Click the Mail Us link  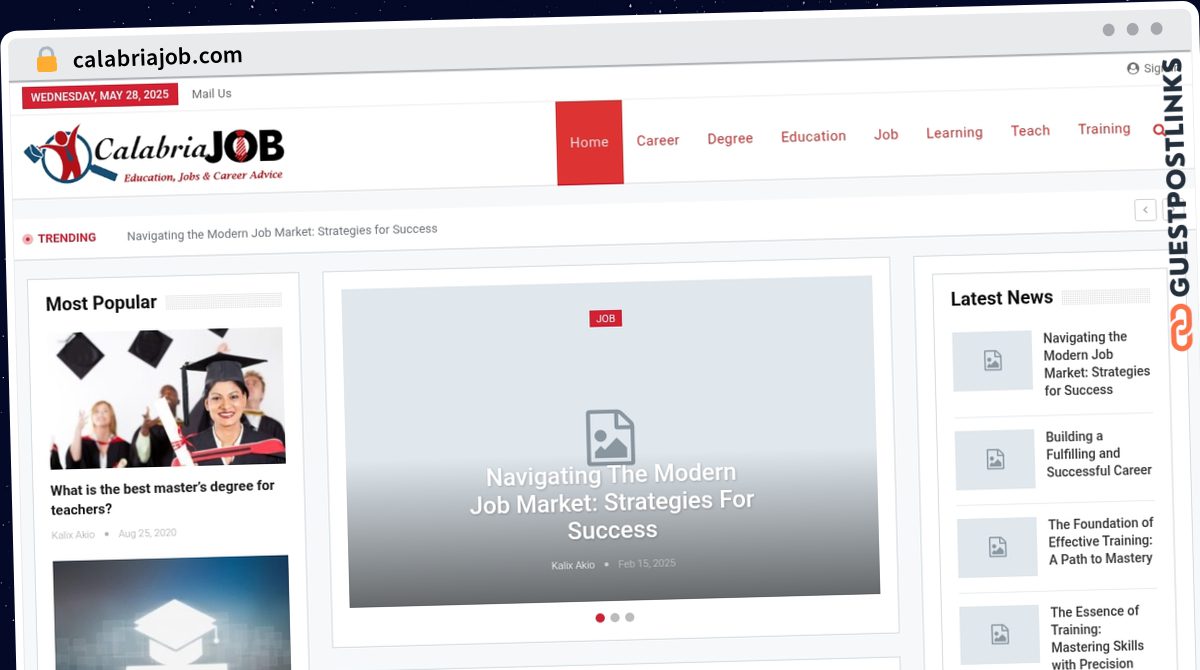211,94
